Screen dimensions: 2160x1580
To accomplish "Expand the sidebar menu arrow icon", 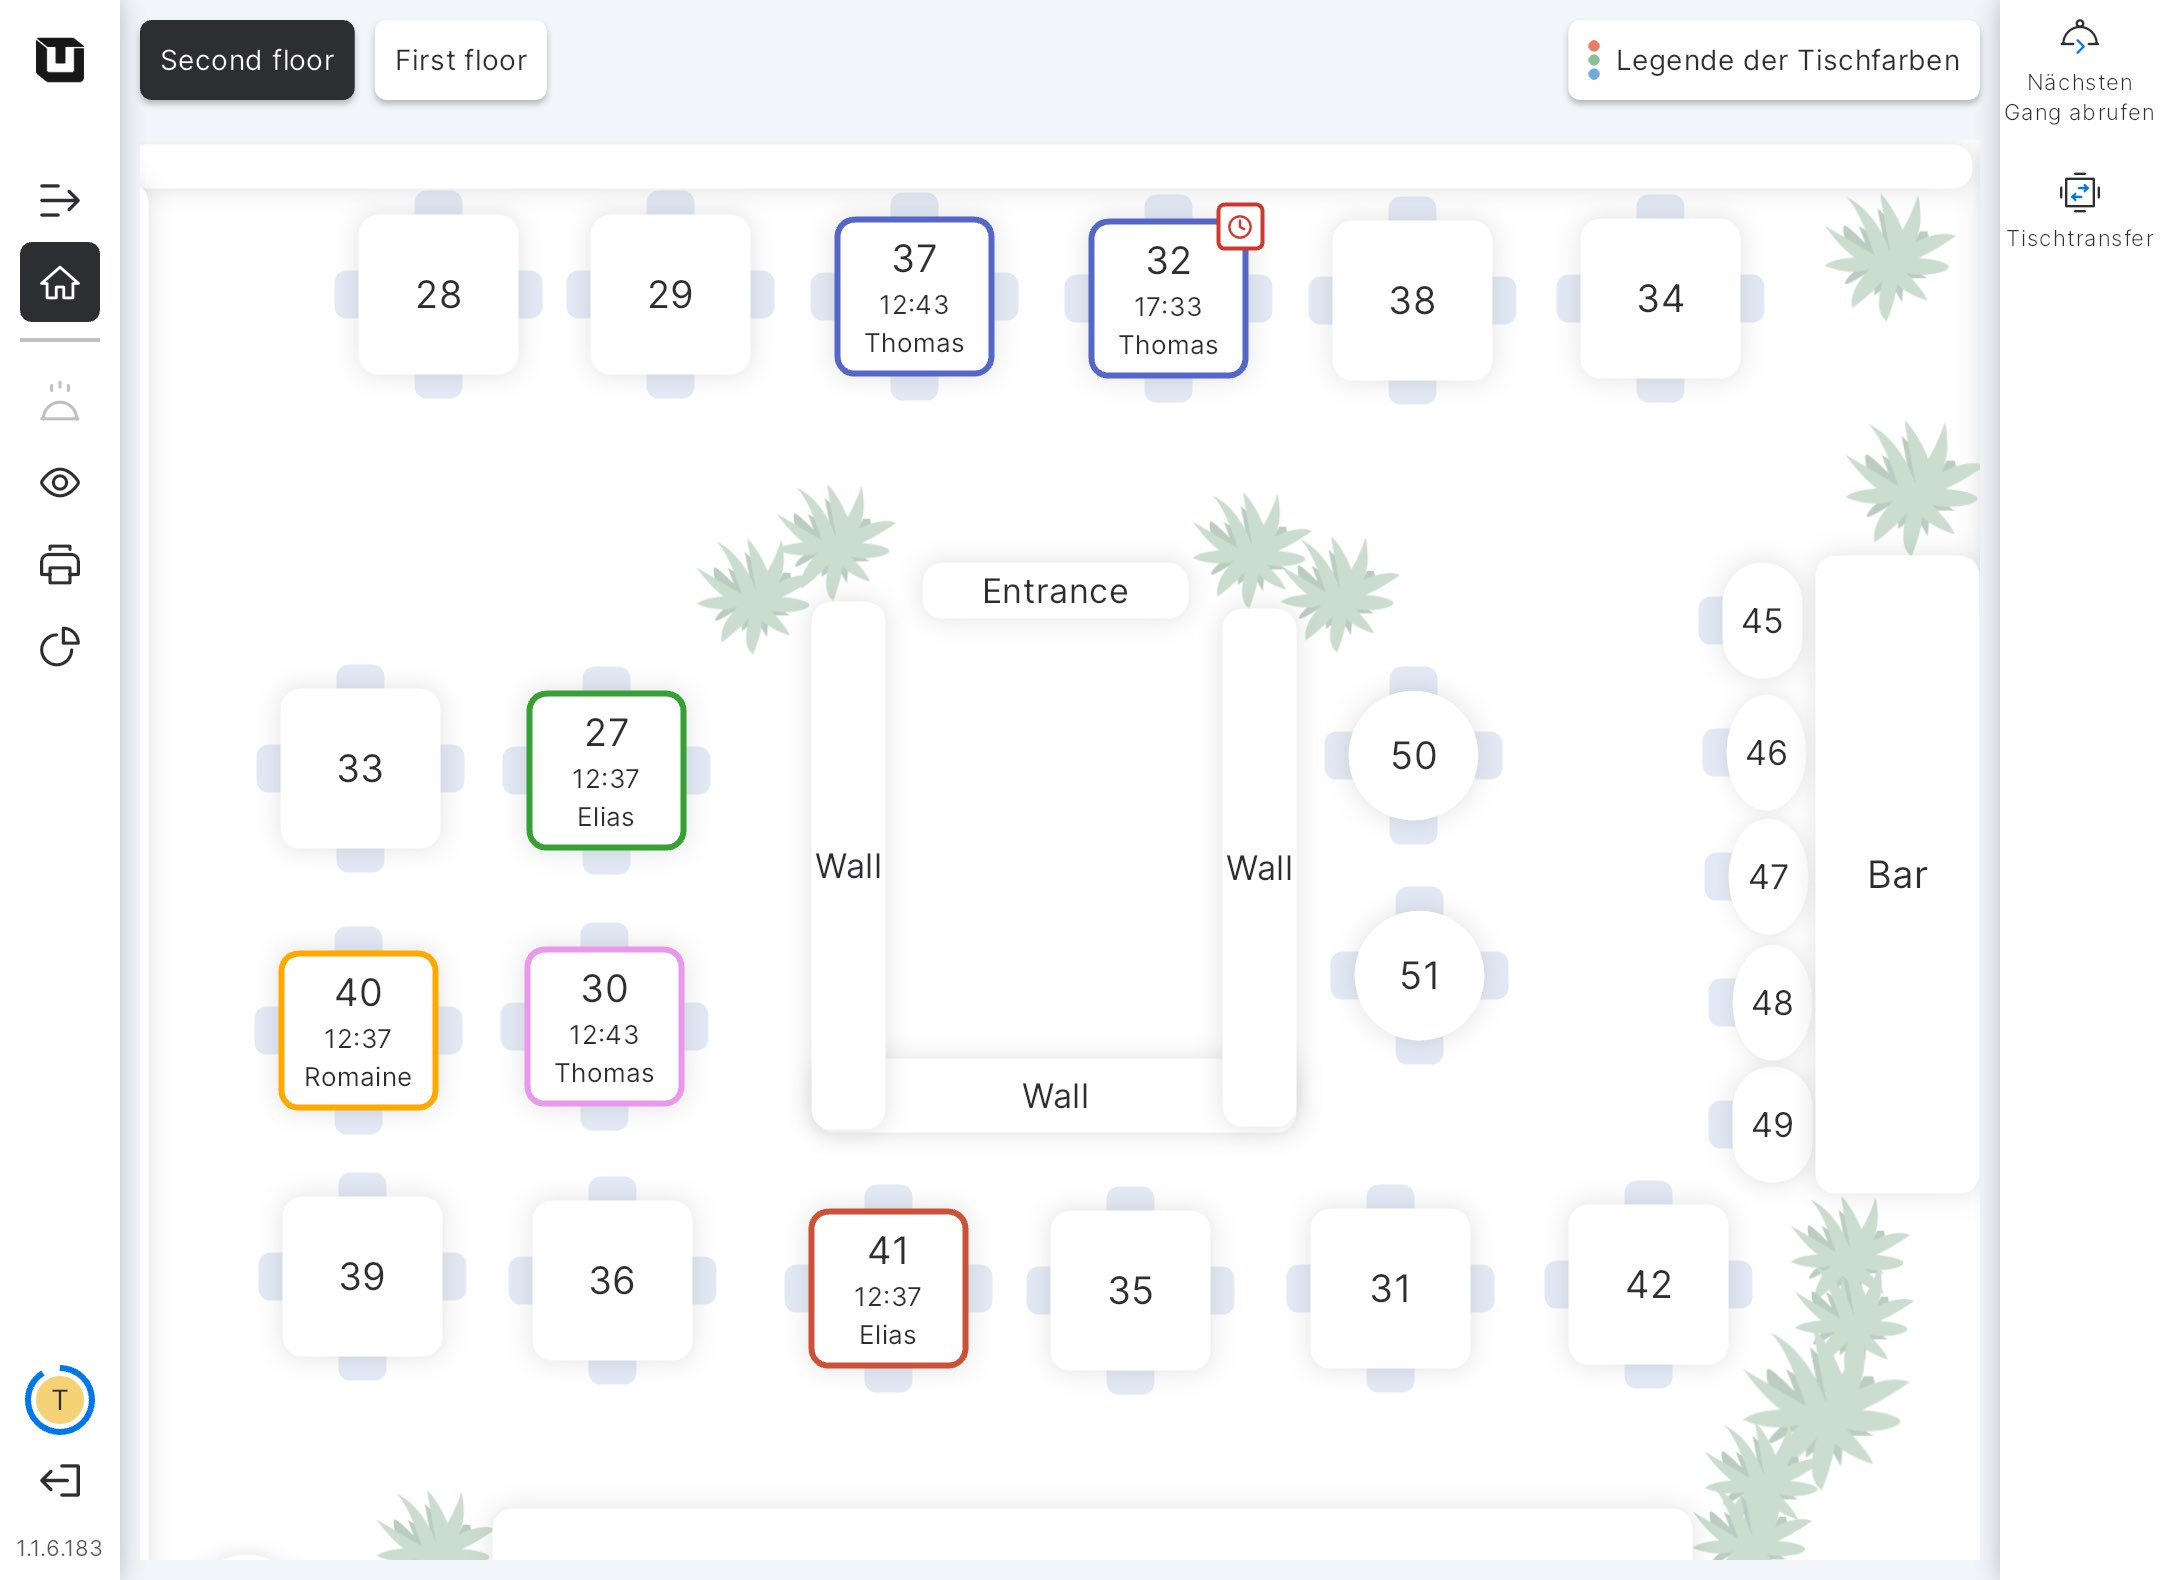I will (59, 200).
